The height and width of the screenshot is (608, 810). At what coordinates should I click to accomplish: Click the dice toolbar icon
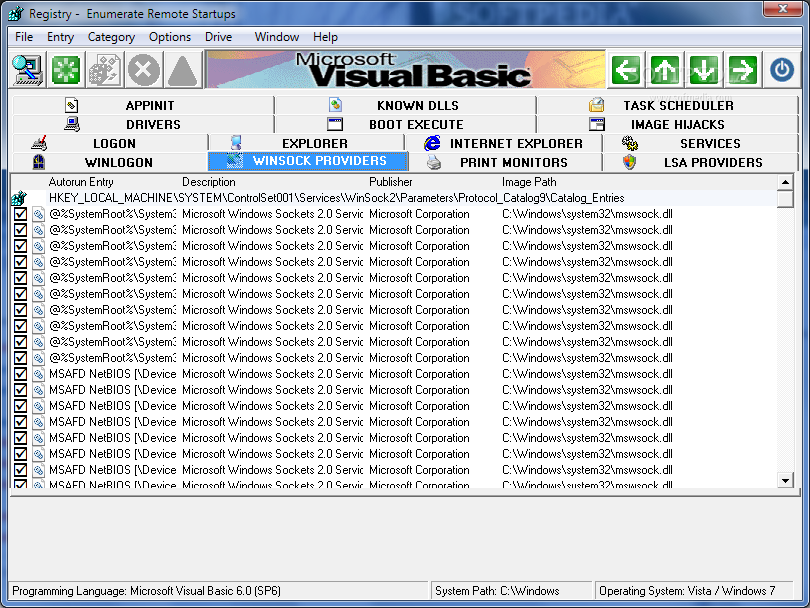point(105,70)
